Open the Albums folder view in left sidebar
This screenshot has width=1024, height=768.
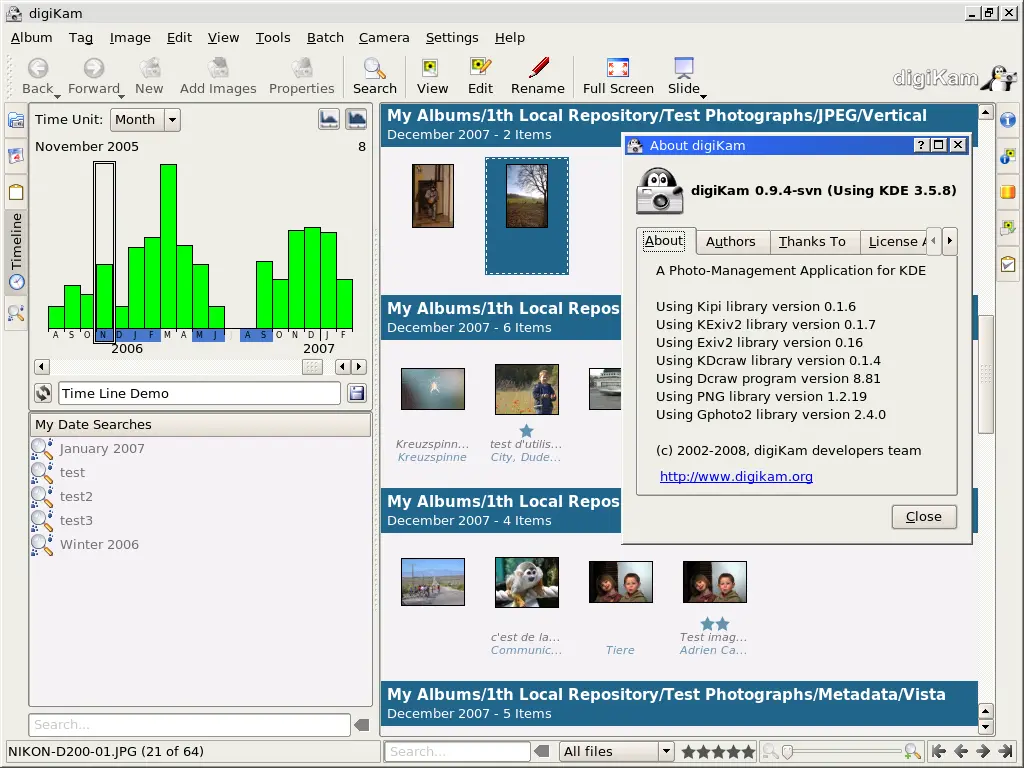[x=16, y=119]
